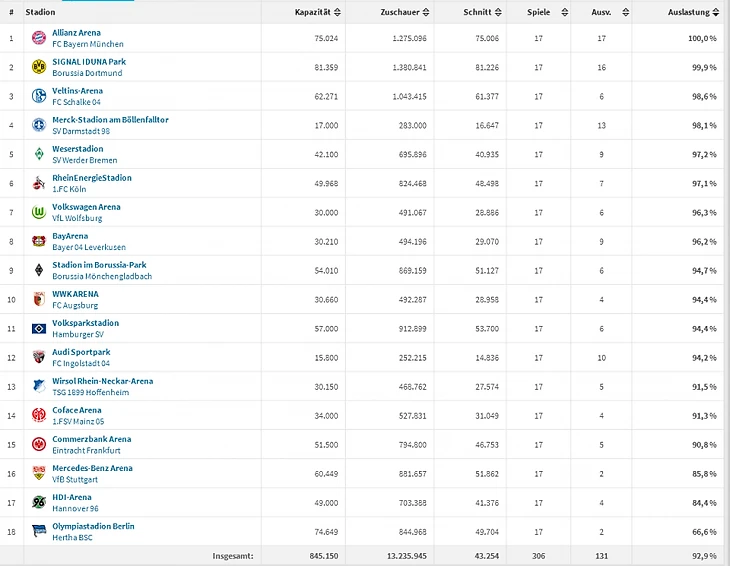Sort table by Ausv. column
The height and width of the screenshot is (566, 730).
point(606,12)
